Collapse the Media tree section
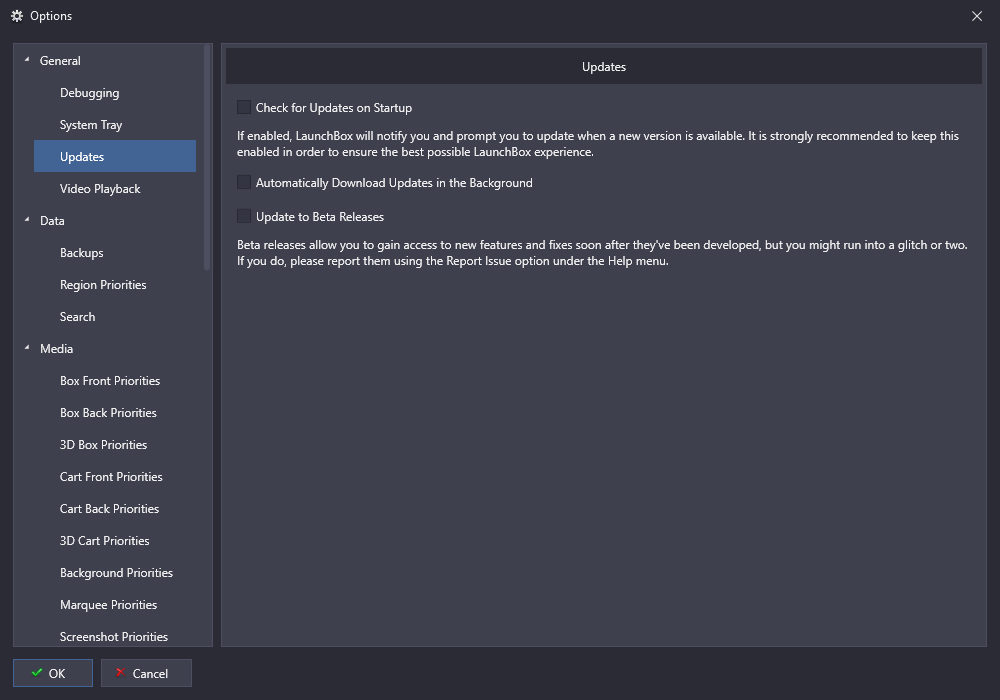This screenshot has height=700, width=1000. 27,348
